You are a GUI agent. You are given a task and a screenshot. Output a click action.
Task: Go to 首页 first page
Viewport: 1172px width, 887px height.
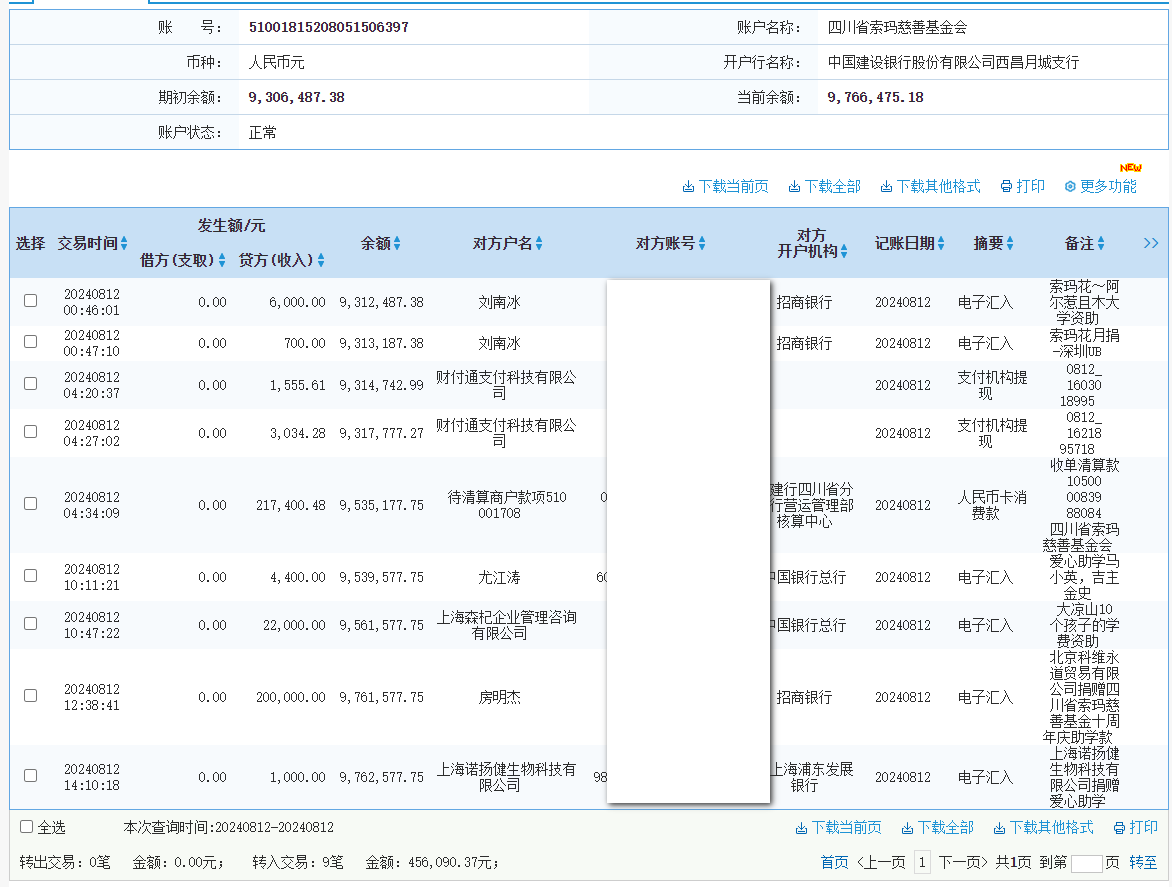tap(834, 862)
